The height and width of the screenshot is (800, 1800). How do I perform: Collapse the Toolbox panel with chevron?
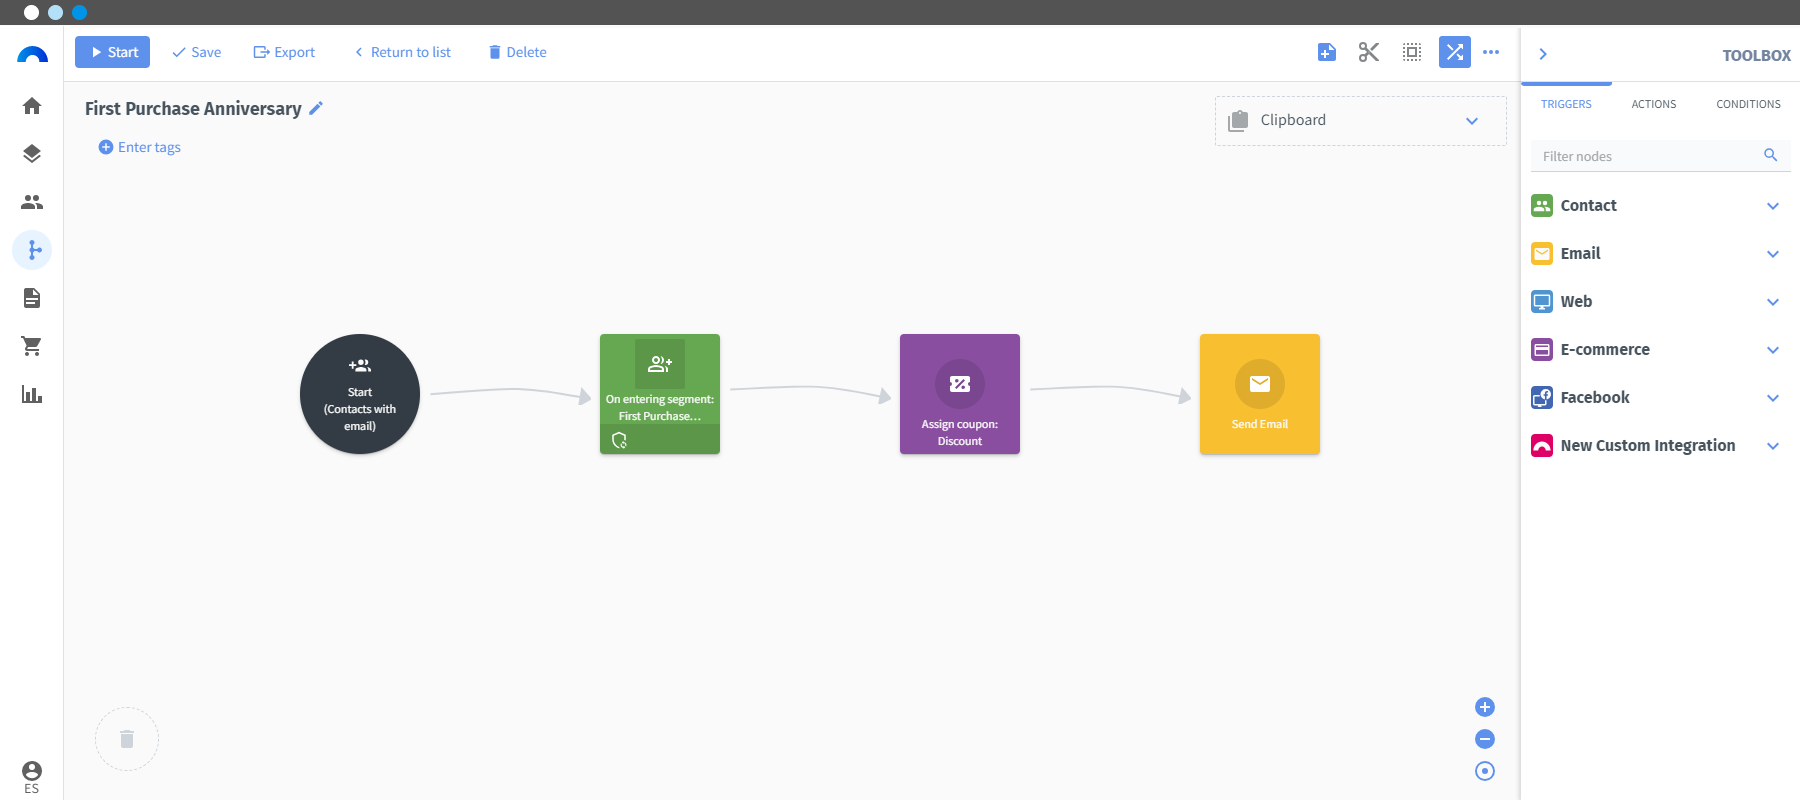pyautogui.click(x=1543, y=54)
